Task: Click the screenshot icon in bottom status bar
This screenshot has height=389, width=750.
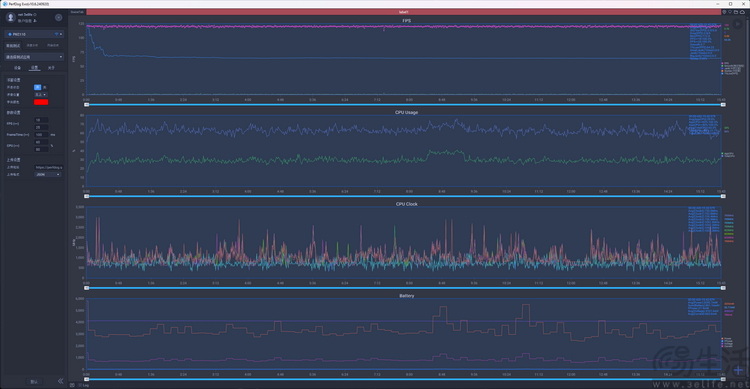Action: tap(72, 385)
